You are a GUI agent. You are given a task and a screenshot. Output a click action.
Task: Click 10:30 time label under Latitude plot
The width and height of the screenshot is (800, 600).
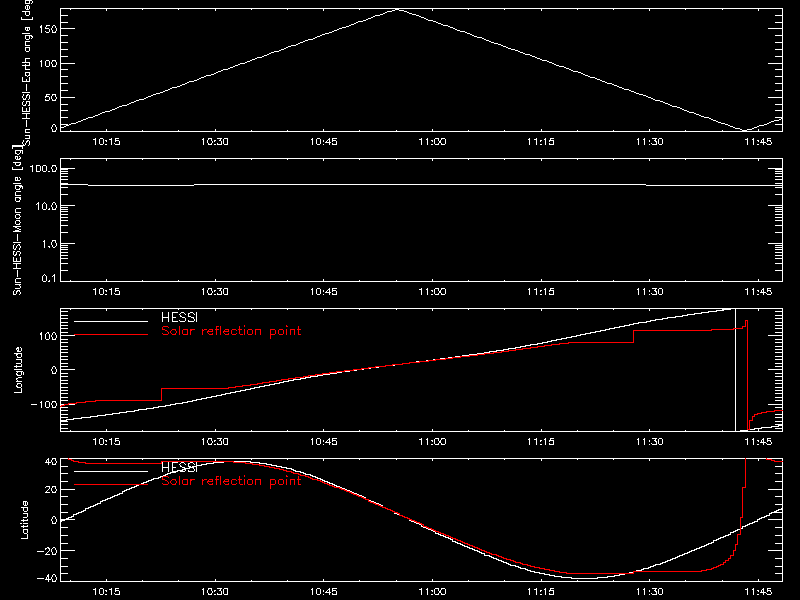click(x=215, y=592)
